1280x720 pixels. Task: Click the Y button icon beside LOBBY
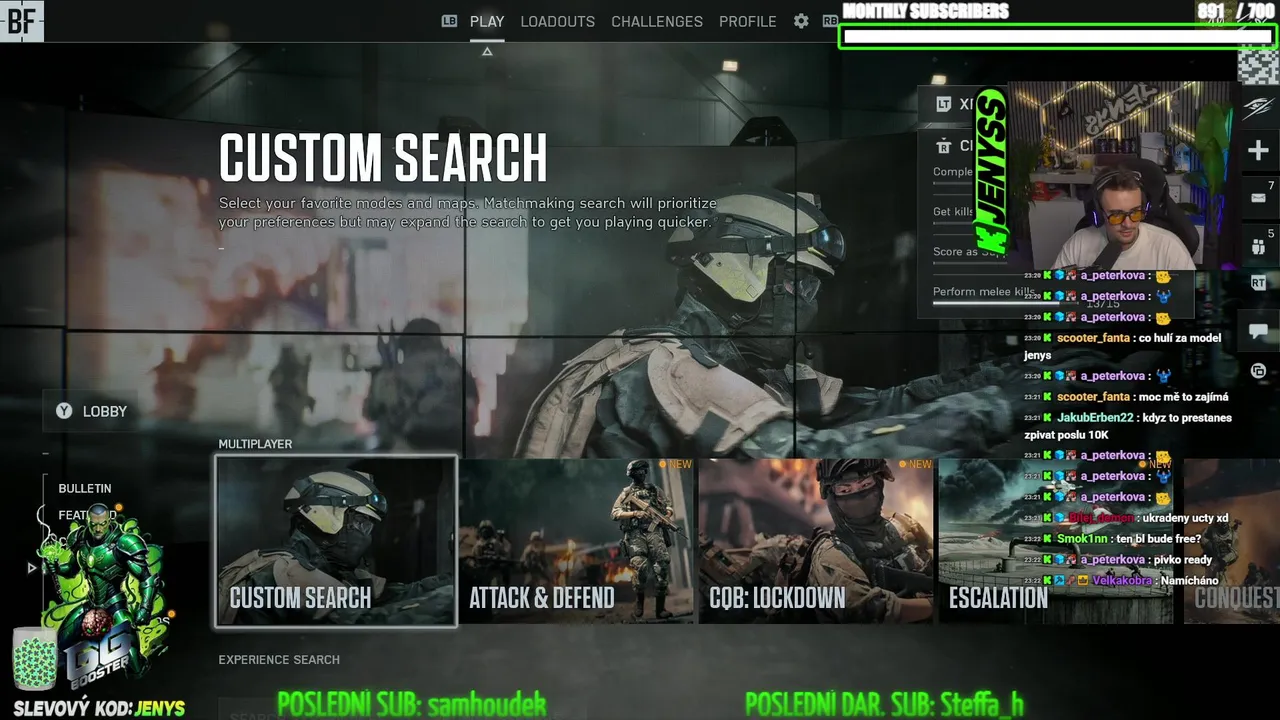tap(64, 411)
